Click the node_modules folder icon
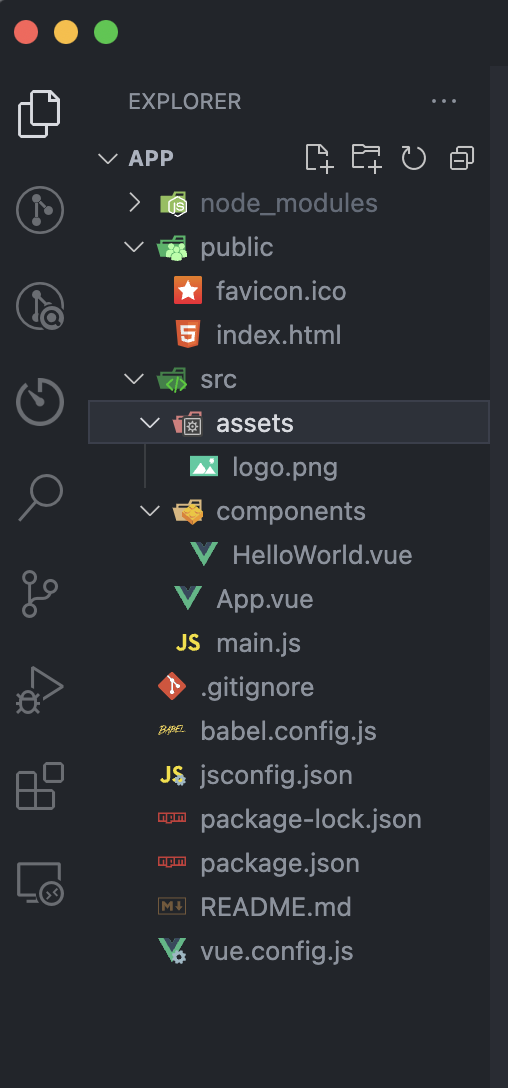The width and height of the screenshot is (508, 1088). tap(173, 203)
